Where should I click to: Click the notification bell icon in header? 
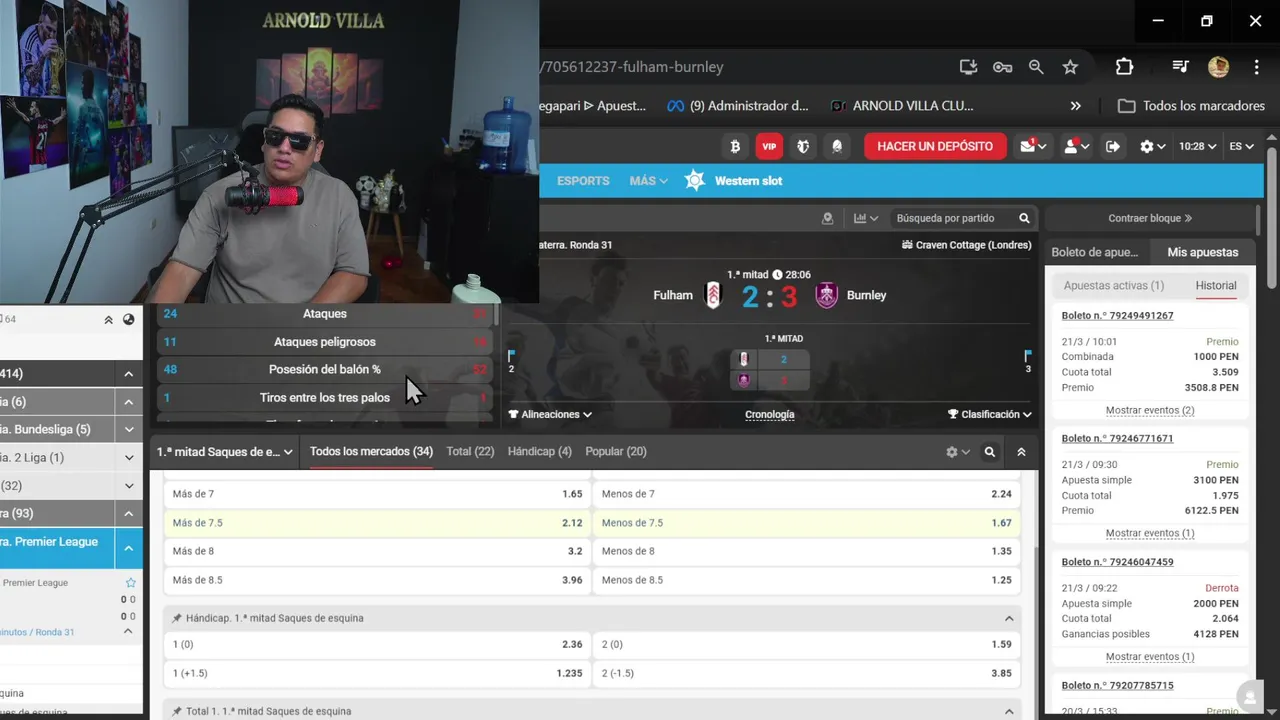click(837, 146)
